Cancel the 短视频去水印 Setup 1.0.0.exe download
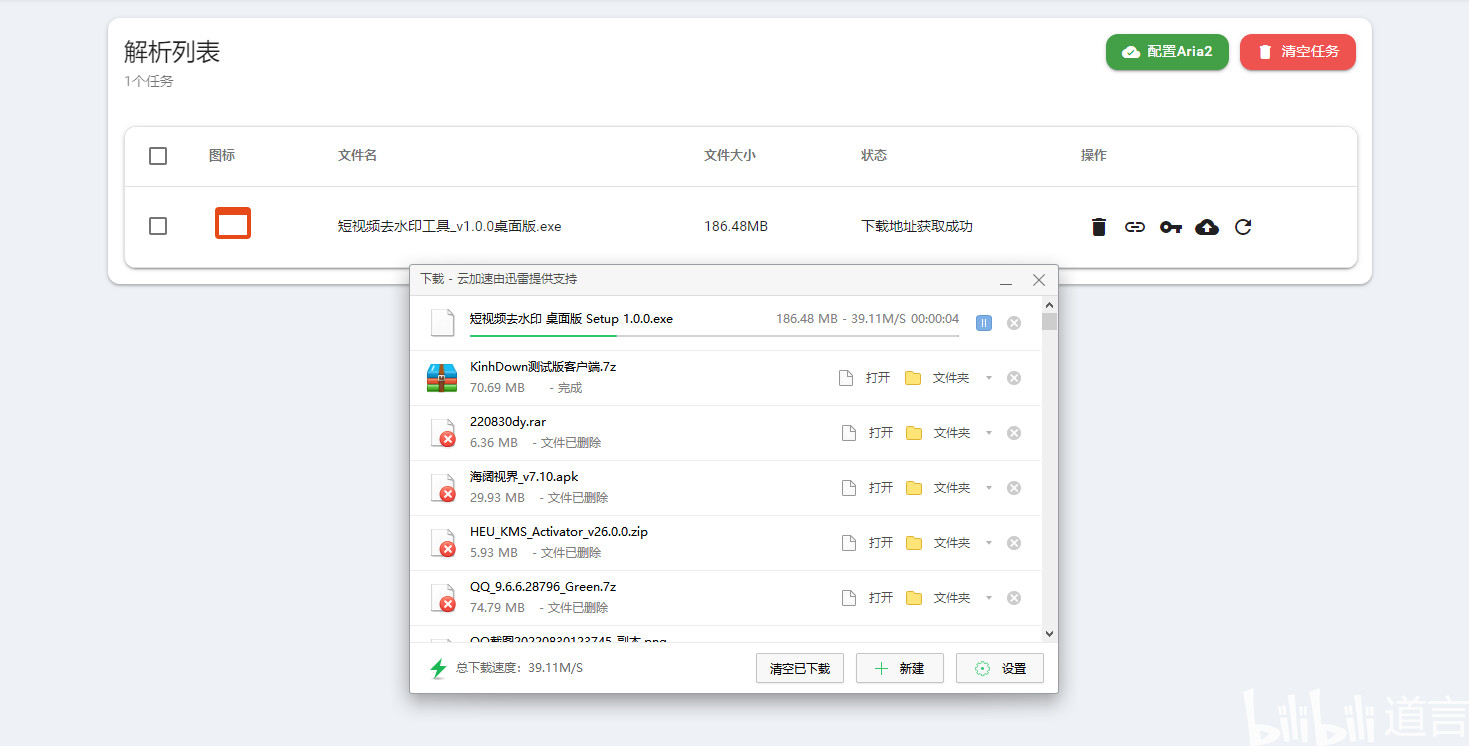The height and width of the screenshot is (746, 1469). [x=1014, y=322]
